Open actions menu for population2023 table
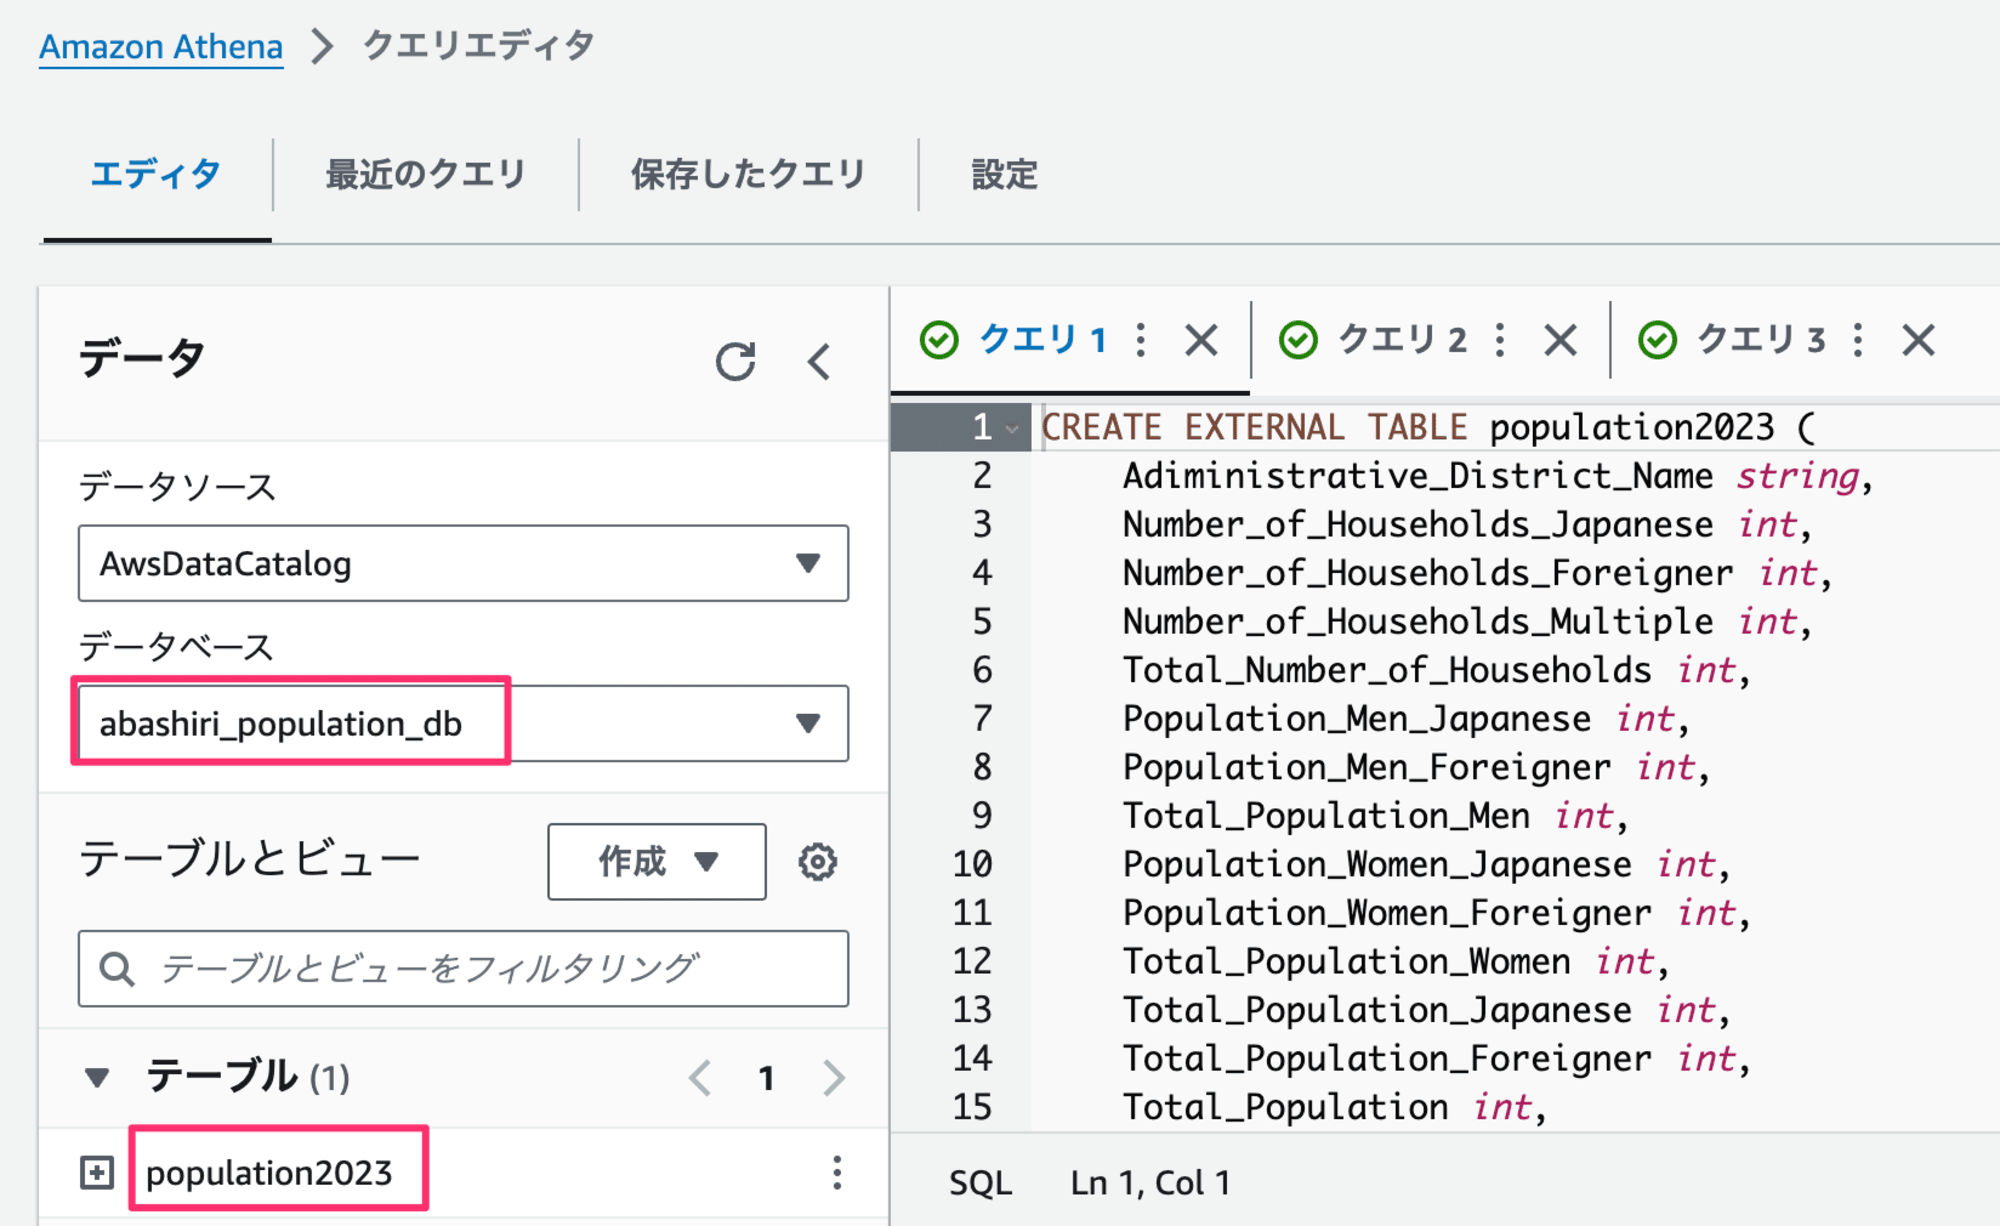Image resolution: width=2000 pixels, height=1226 pixels. tap(837, 1172)
